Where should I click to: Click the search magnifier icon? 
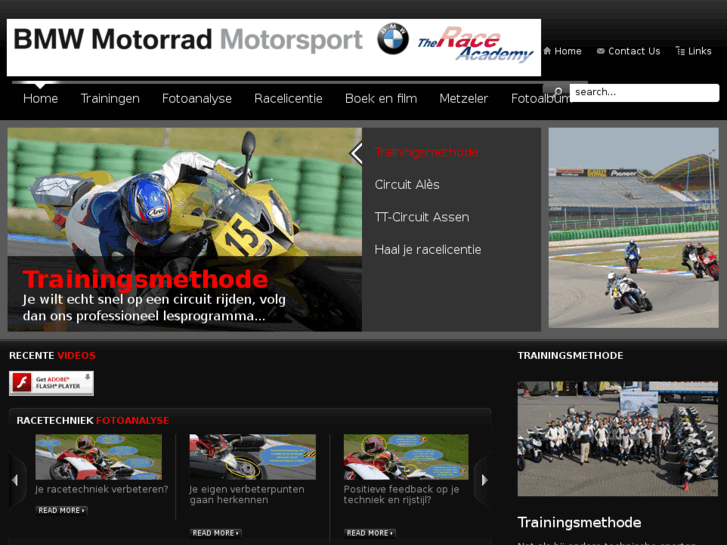[x=558, y=91]
